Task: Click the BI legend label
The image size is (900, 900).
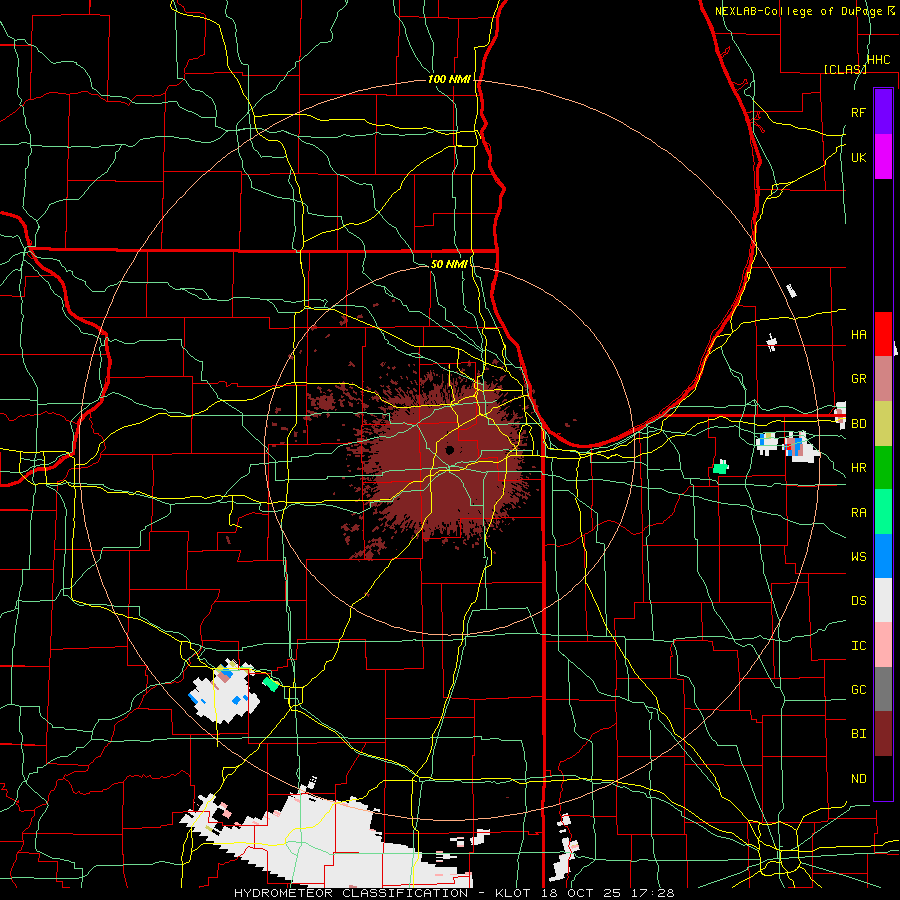Action: [858, 734]
